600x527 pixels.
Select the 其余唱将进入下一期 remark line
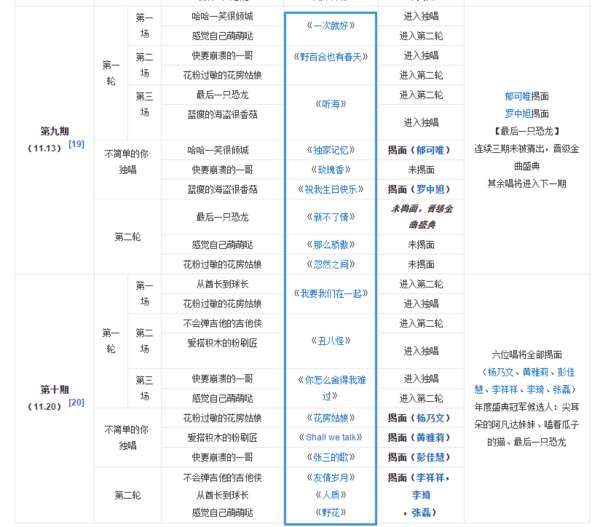point(527,183)
